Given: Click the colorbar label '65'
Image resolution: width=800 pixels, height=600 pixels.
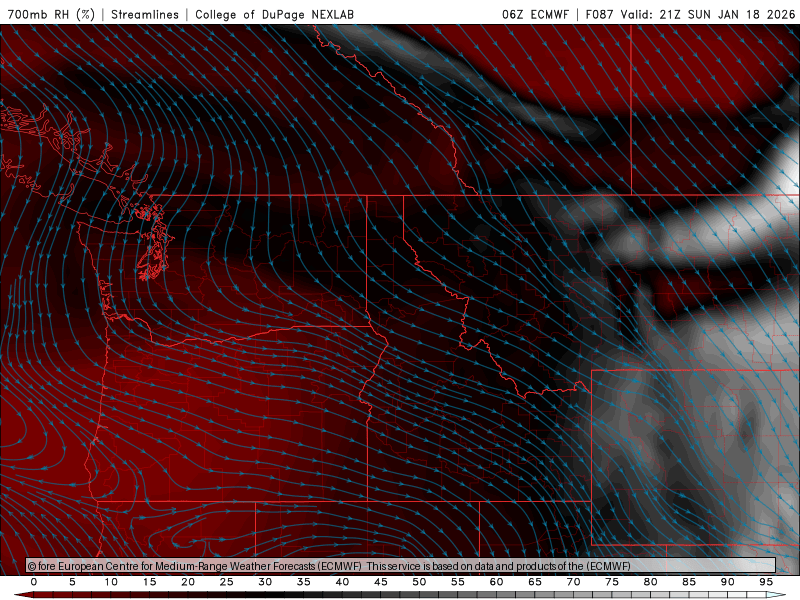Looking at the screenshot, I should click(535, 582).
